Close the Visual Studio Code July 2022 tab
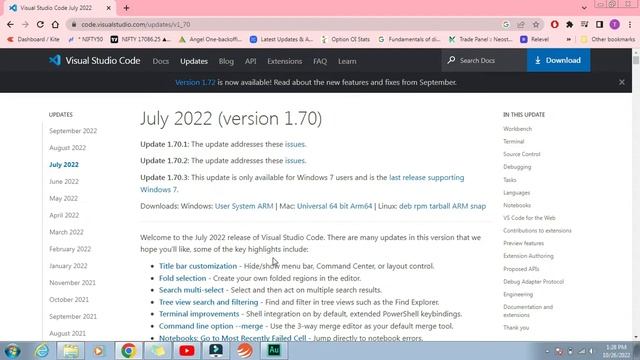The width and height of the screenshot is (640, 360). pyautogui.click(x=108, y=8)
